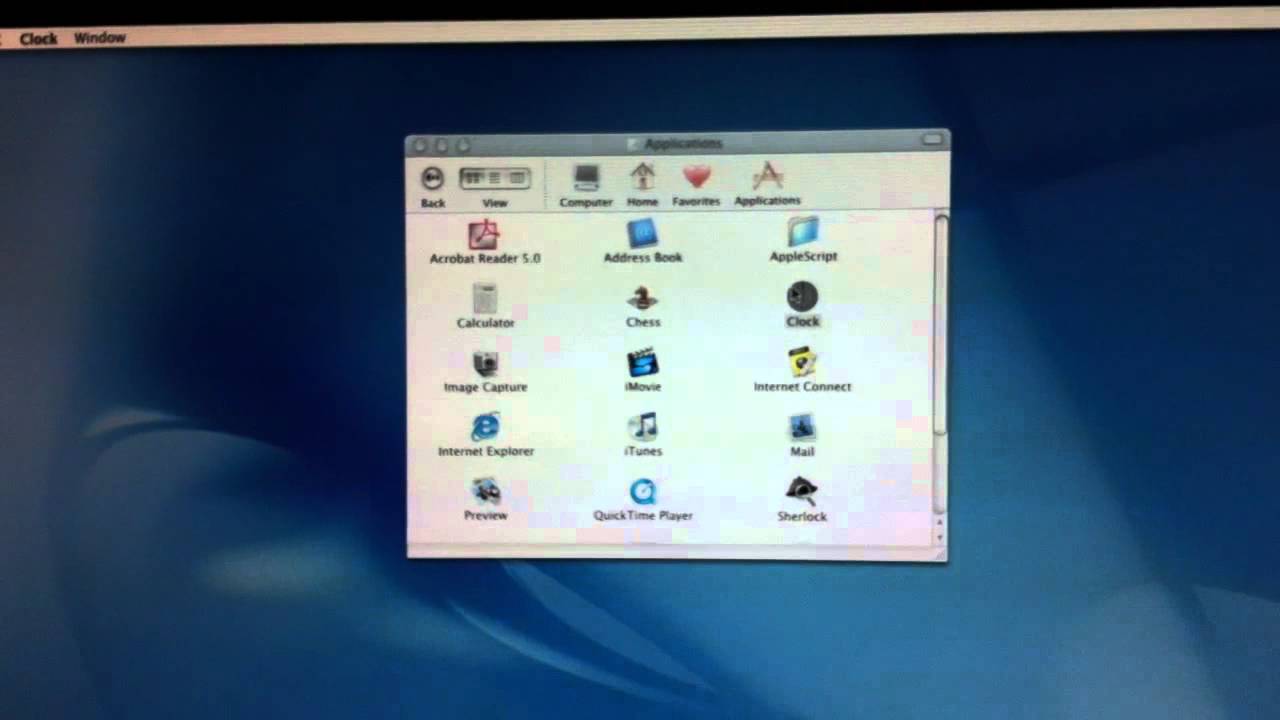Image resolution: width=1280 pixels, height=720 pixels.
Task: Toggle toolbar with the title bar pill button
Action: [932, 140]
